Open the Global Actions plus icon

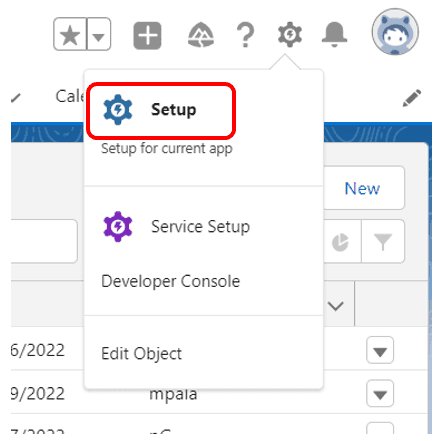point(147,35)
